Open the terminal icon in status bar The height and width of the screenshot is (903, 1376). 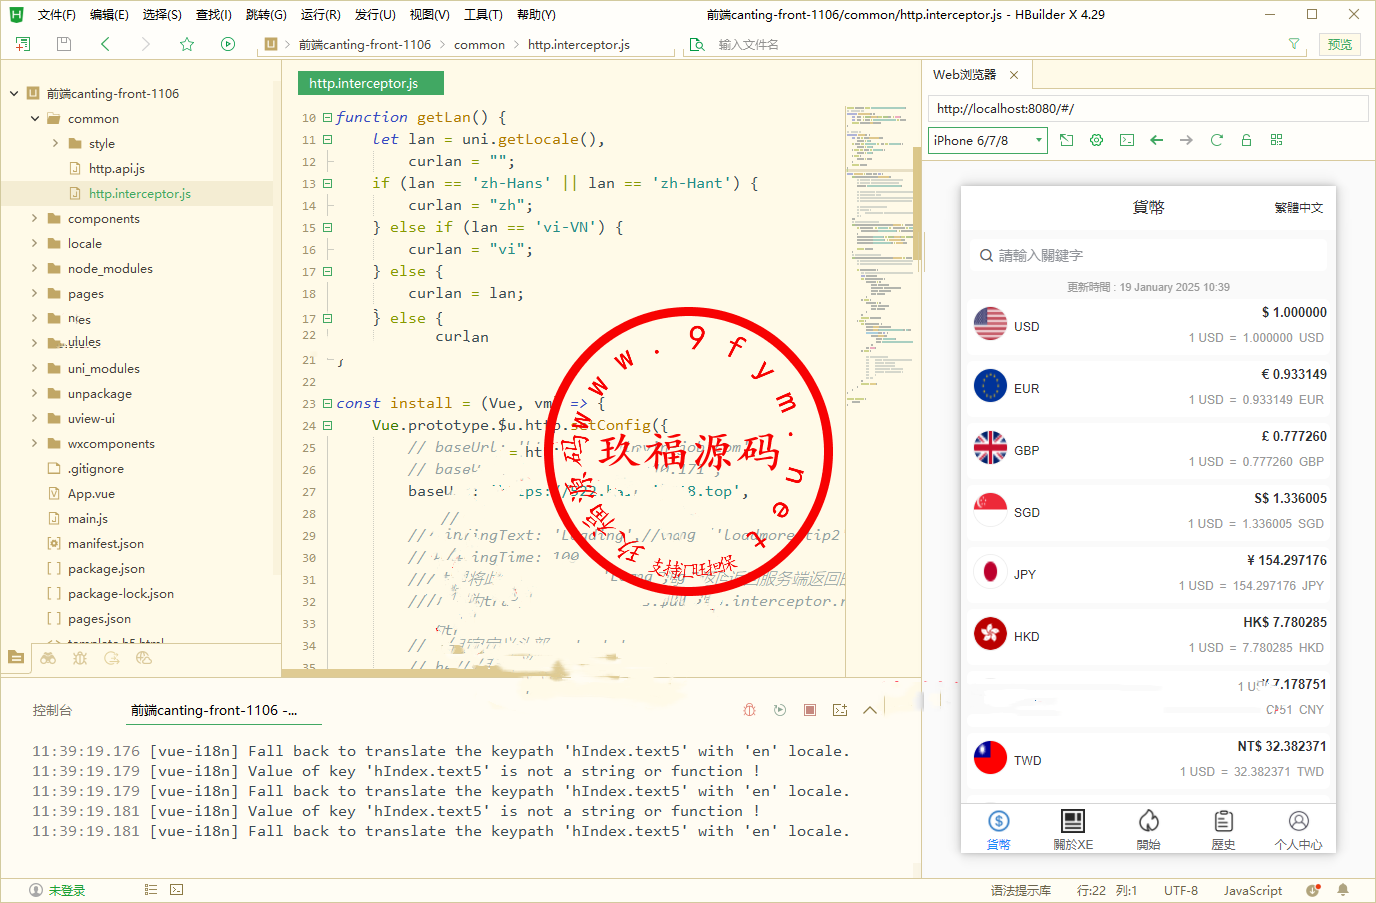tap(177, 889)
